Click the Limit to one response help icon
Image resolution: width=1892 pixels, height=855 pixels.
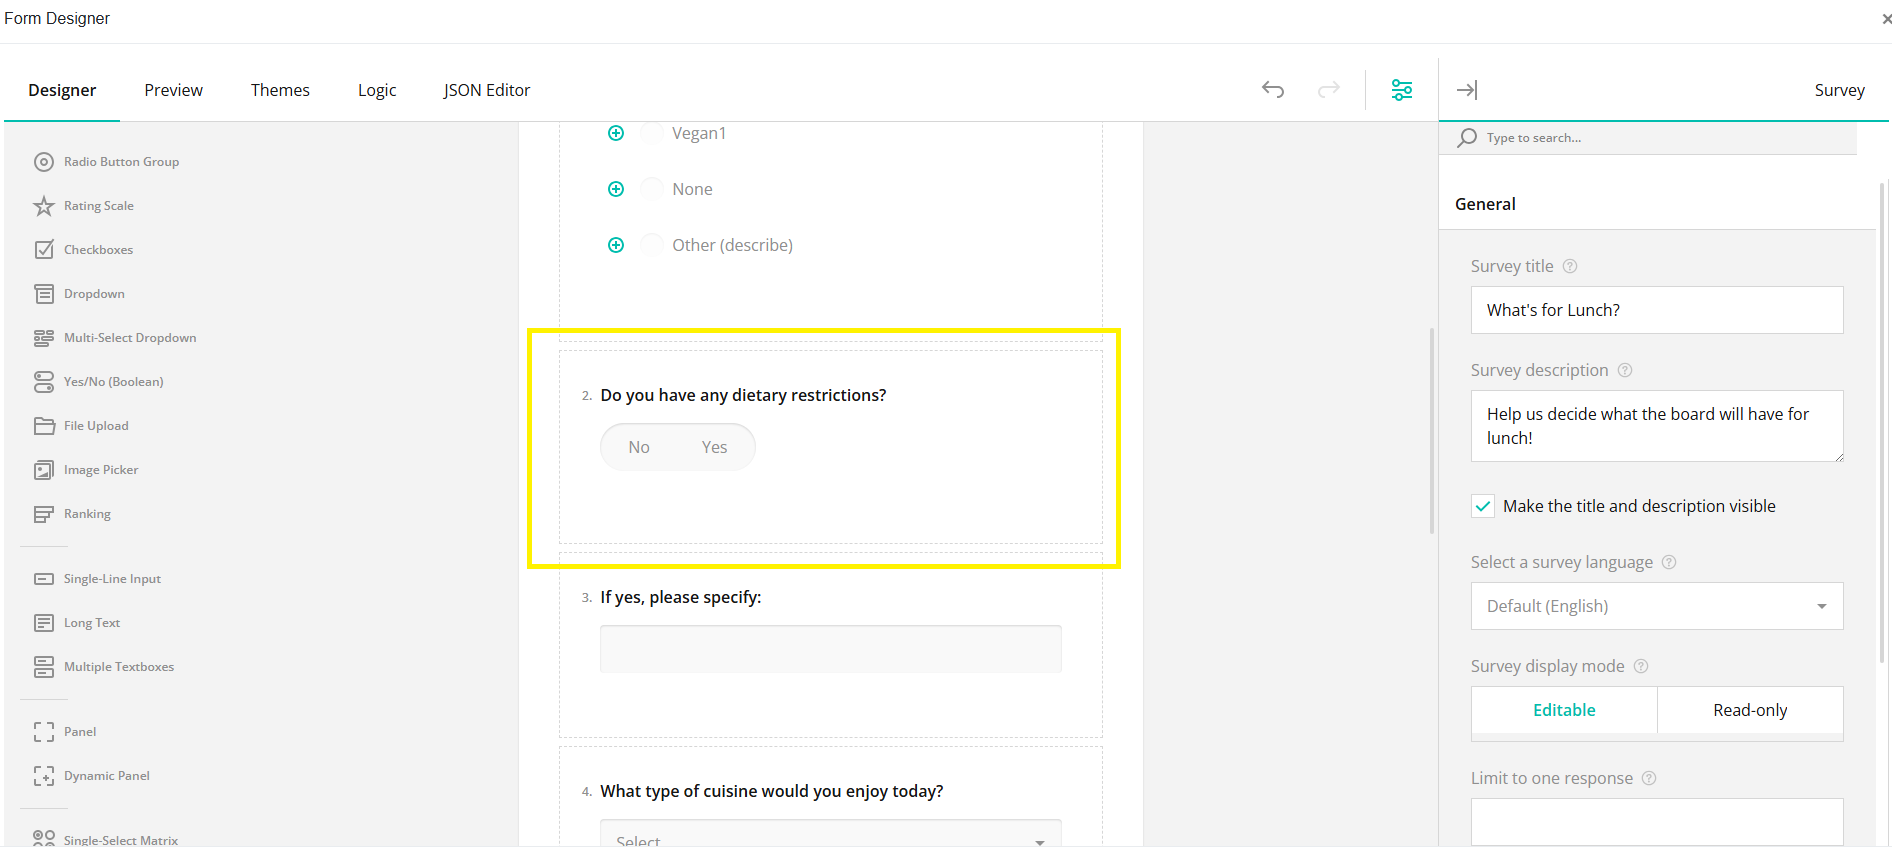point(1649,778)
